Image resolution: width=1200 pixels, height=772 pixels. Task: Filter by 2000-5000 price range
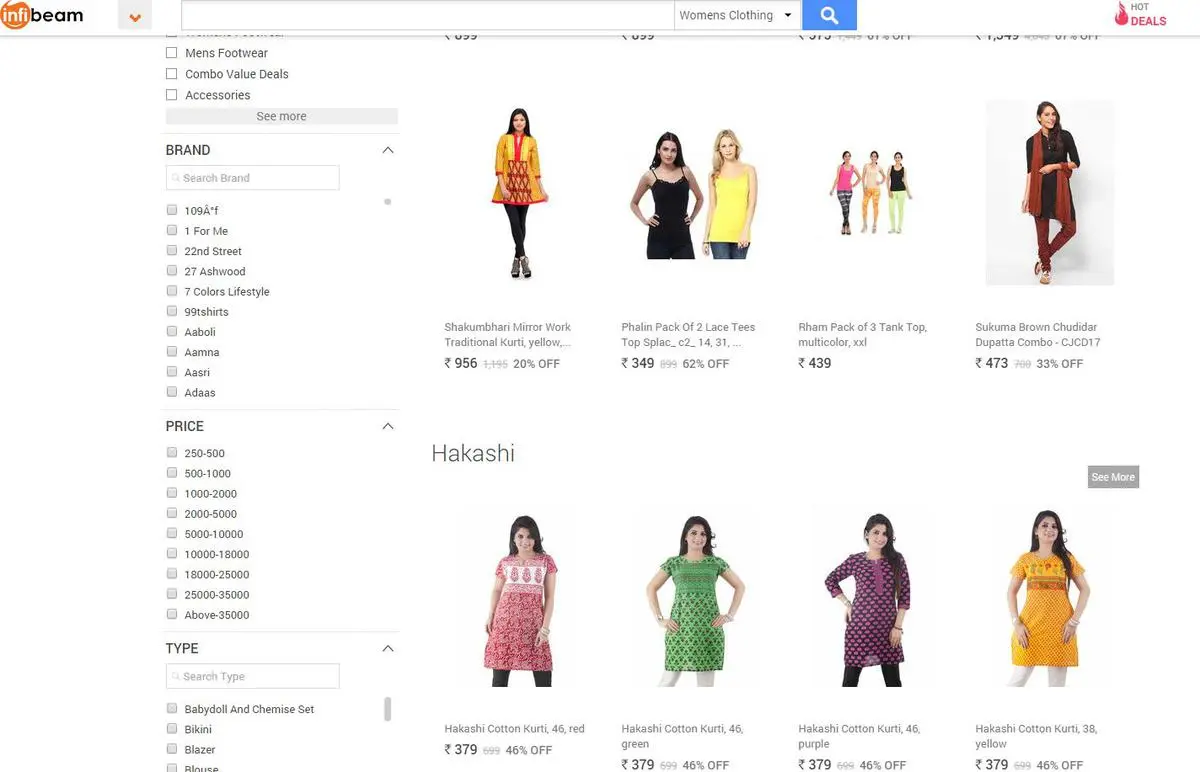(172, 512)
